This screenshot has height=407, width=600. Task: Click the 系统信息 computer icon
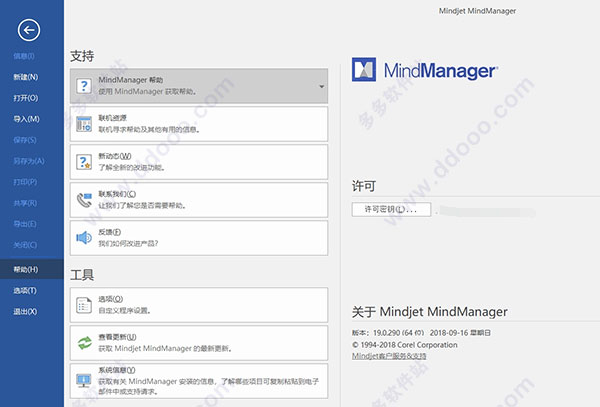pos(84,380)
